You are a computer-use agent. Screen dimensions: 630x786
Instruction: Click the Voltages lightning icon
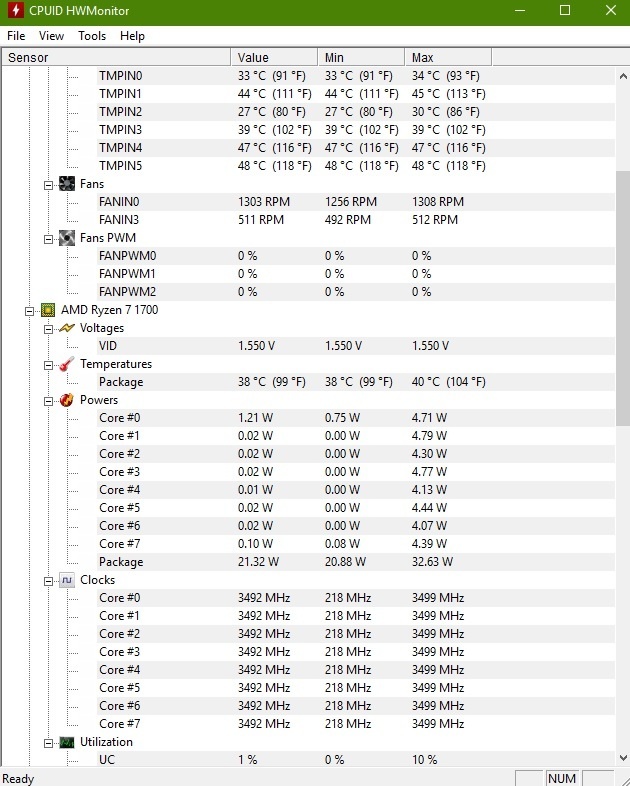coord(67,328)
